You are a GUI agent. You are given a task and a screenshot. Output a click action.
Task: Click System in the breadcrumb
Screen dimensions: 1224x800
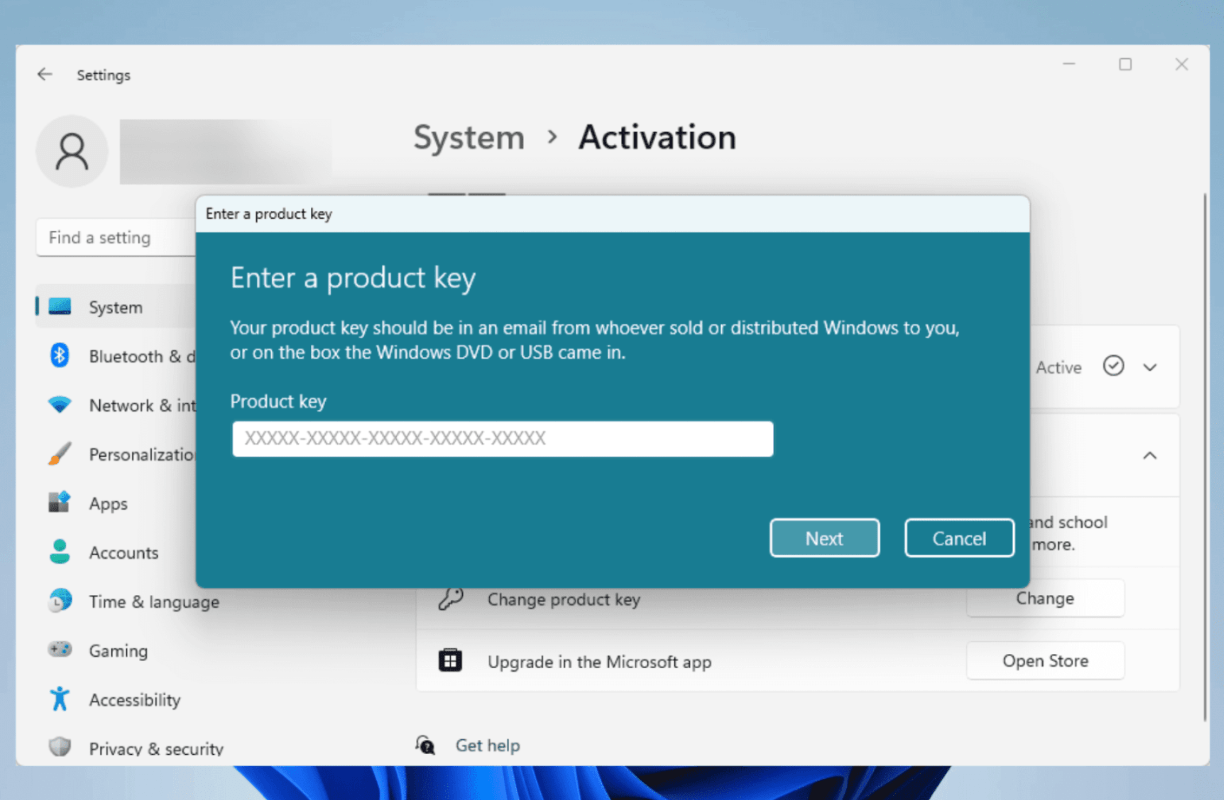[x=469, y=137]
